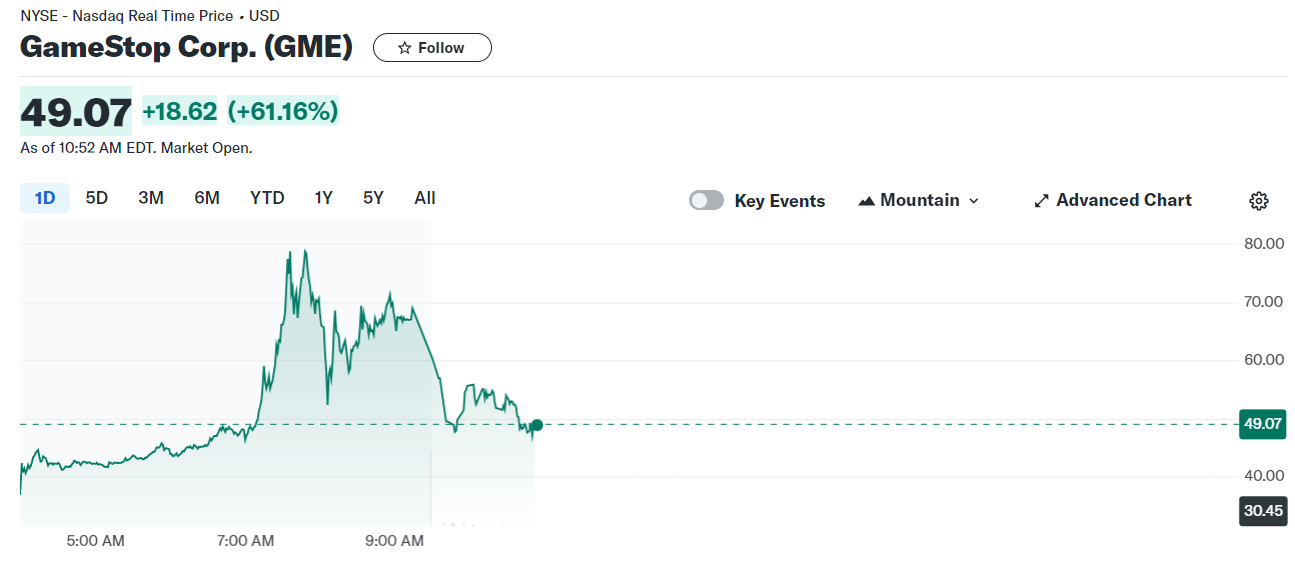Select the 1D time range tab
Image resolution: width=1295 pixels, height=567 pixels.
point(45,198)
